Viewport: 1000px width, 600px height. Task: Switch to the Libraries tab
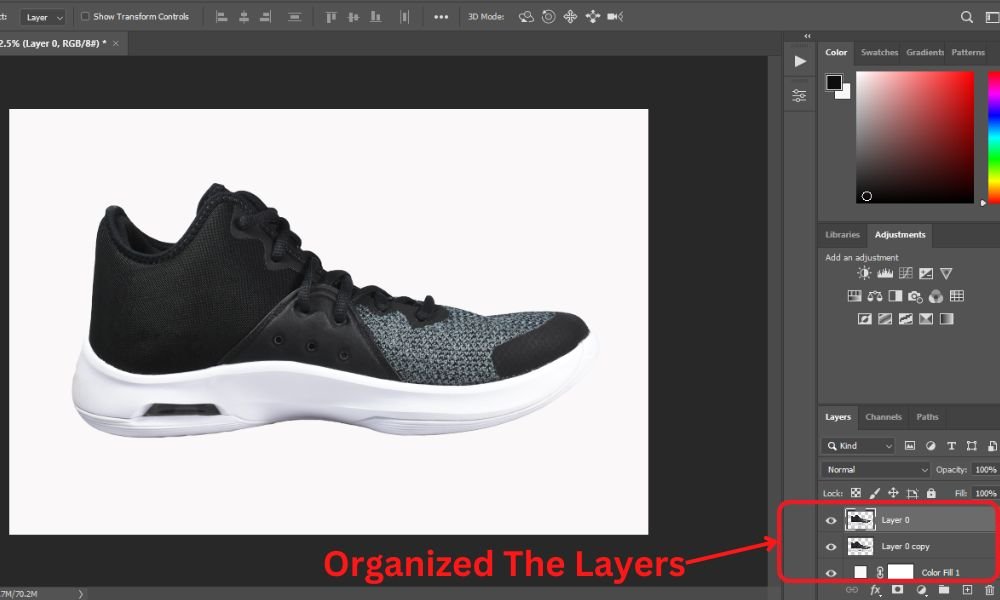point(842,235)
